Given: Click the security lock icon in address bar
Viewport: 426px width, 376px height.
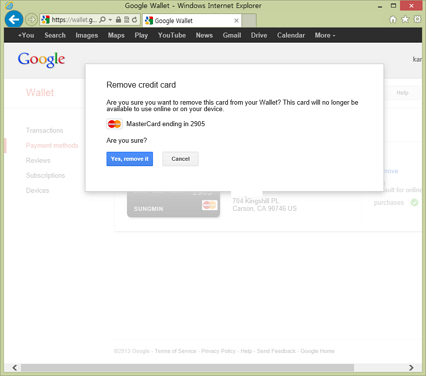Looking at the screenshot, I should (x=118, y=20).
